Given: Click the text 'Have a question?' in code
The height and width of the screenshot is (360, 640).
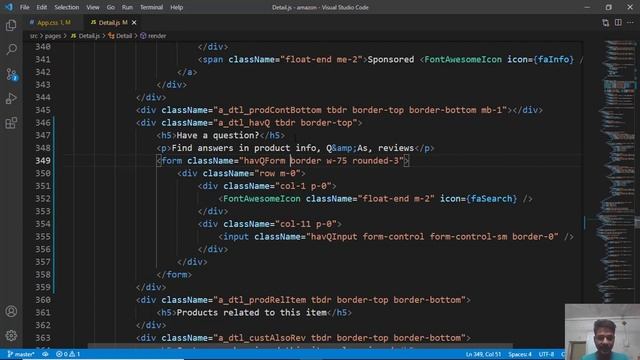Looking at the screenshot, I should pos(218,136).
